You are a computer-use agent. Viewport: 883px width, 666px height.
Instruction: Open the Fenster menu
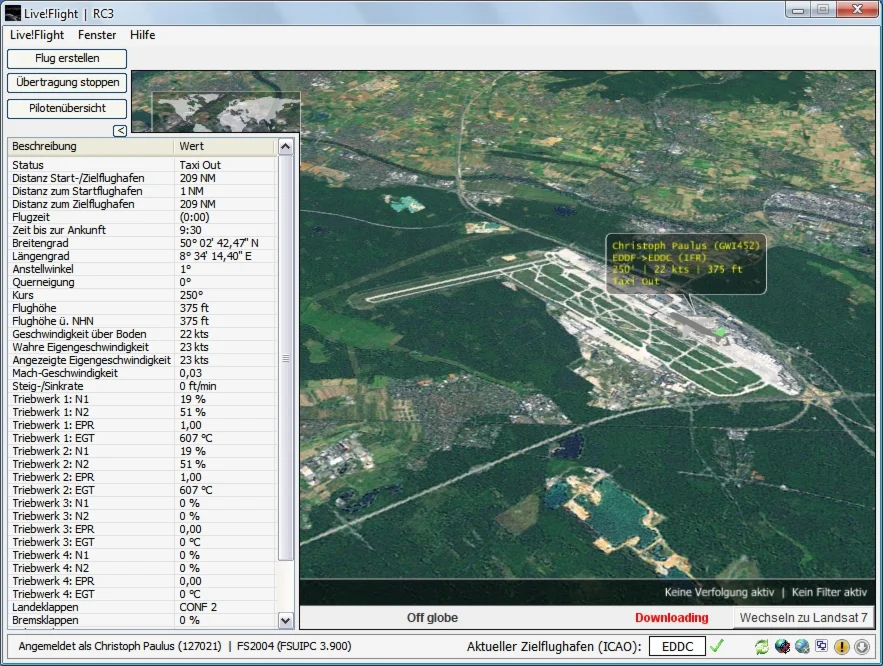pos(97,35)
